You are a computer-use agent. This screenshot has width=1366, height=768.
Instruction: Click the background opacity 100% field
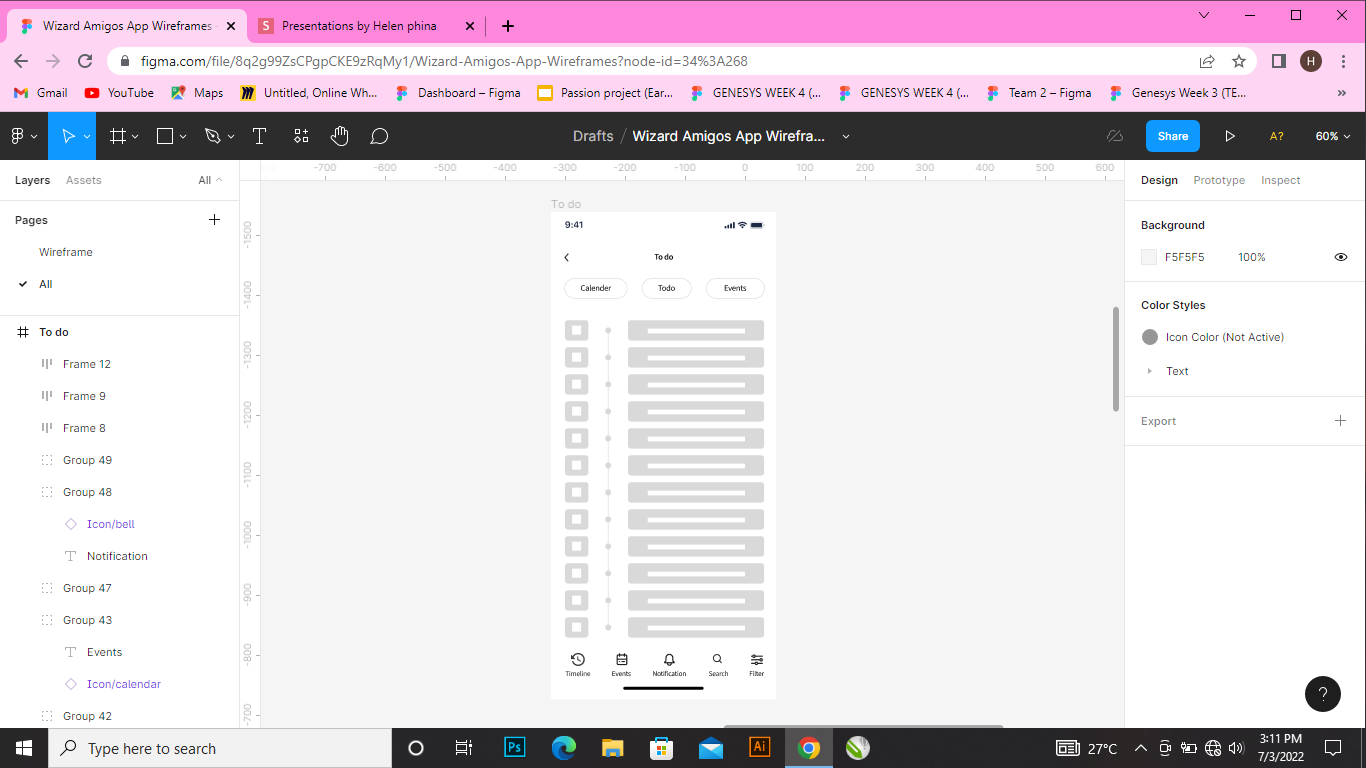pyautogui.click(x=1252, y=257)
